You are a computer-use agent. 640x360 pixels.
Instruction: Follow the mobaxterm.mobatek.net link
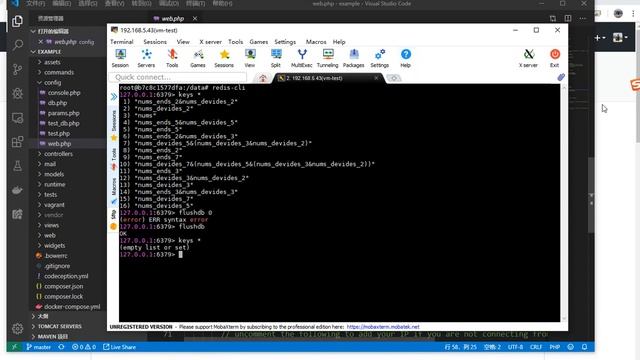383,327
